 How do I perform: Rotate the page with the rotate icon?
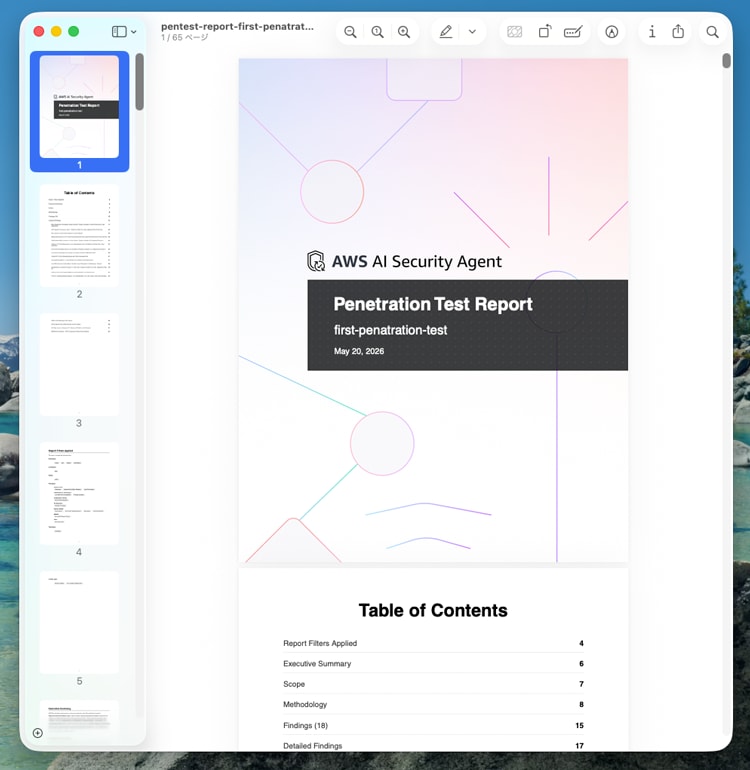545,32
